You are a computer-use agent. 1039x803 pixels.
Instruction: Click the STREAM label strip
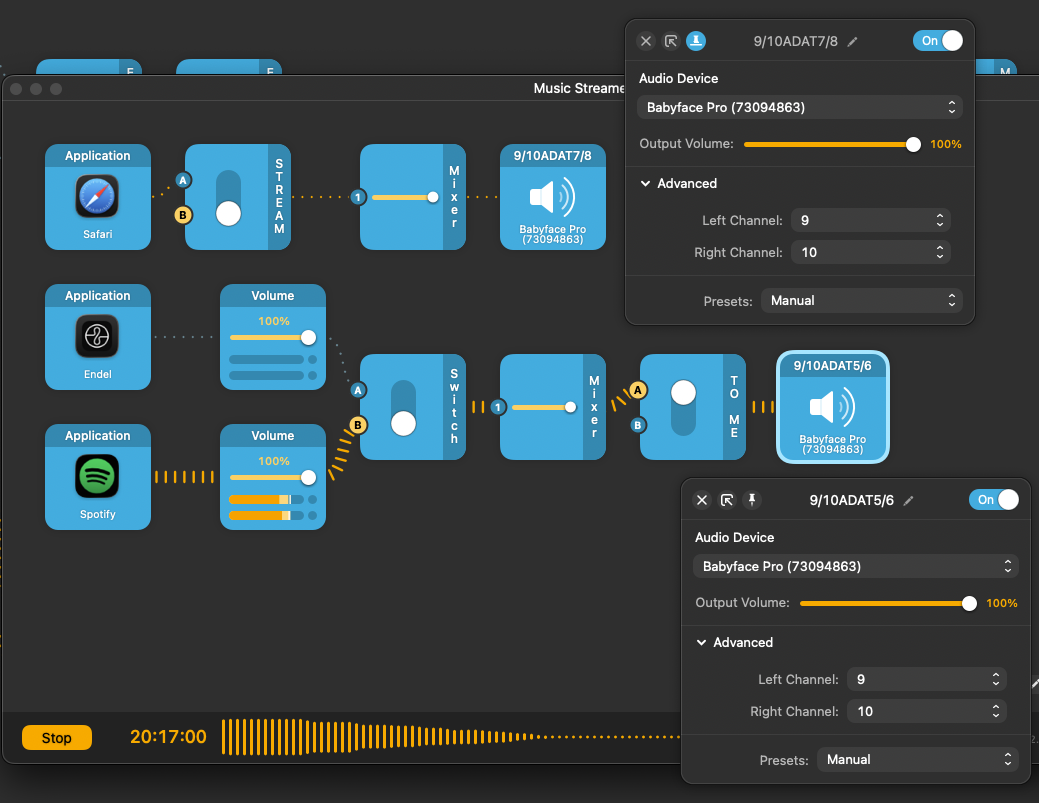point(279,197)
